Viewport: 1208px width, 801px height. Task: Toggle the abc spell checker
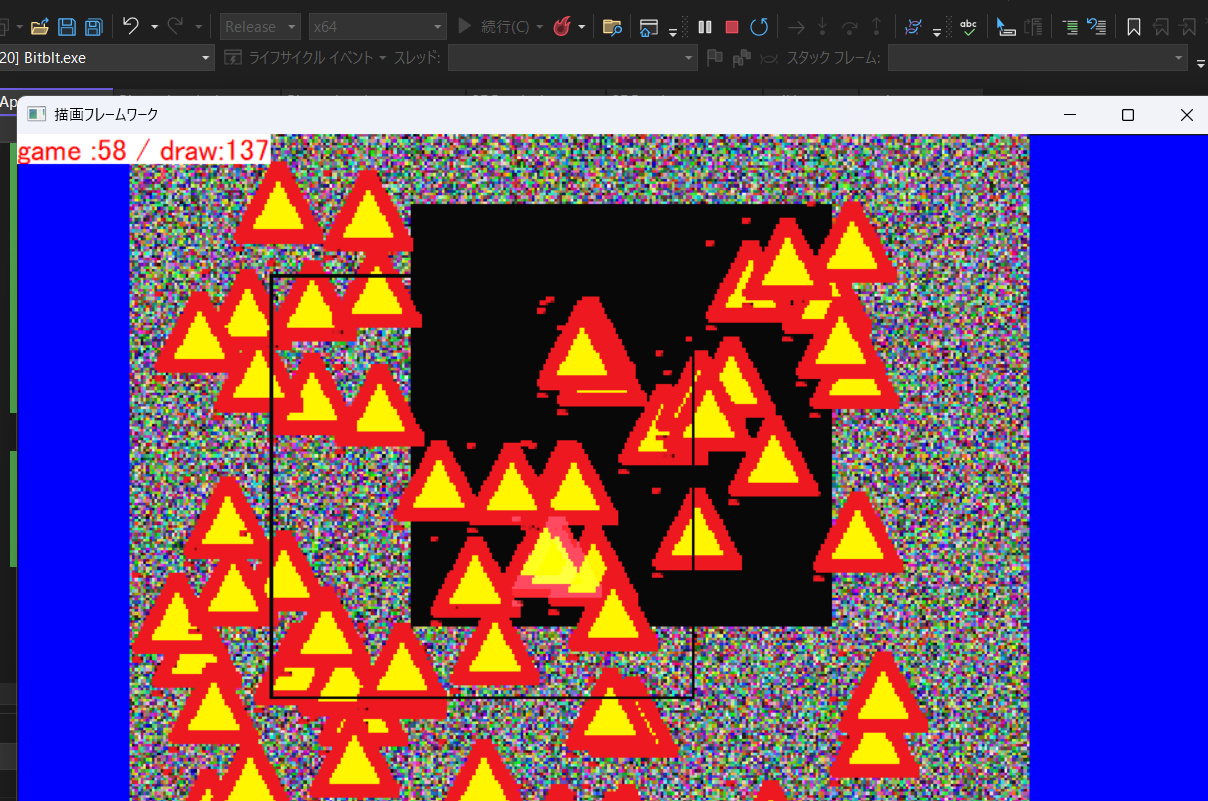(x=968, y=27)
